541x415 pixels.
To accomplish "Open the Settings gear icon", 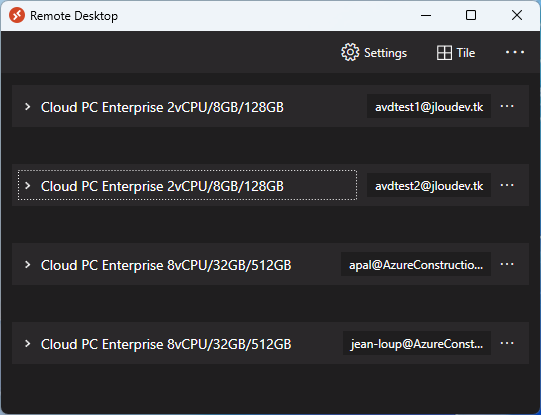I will tap(350, 52).
